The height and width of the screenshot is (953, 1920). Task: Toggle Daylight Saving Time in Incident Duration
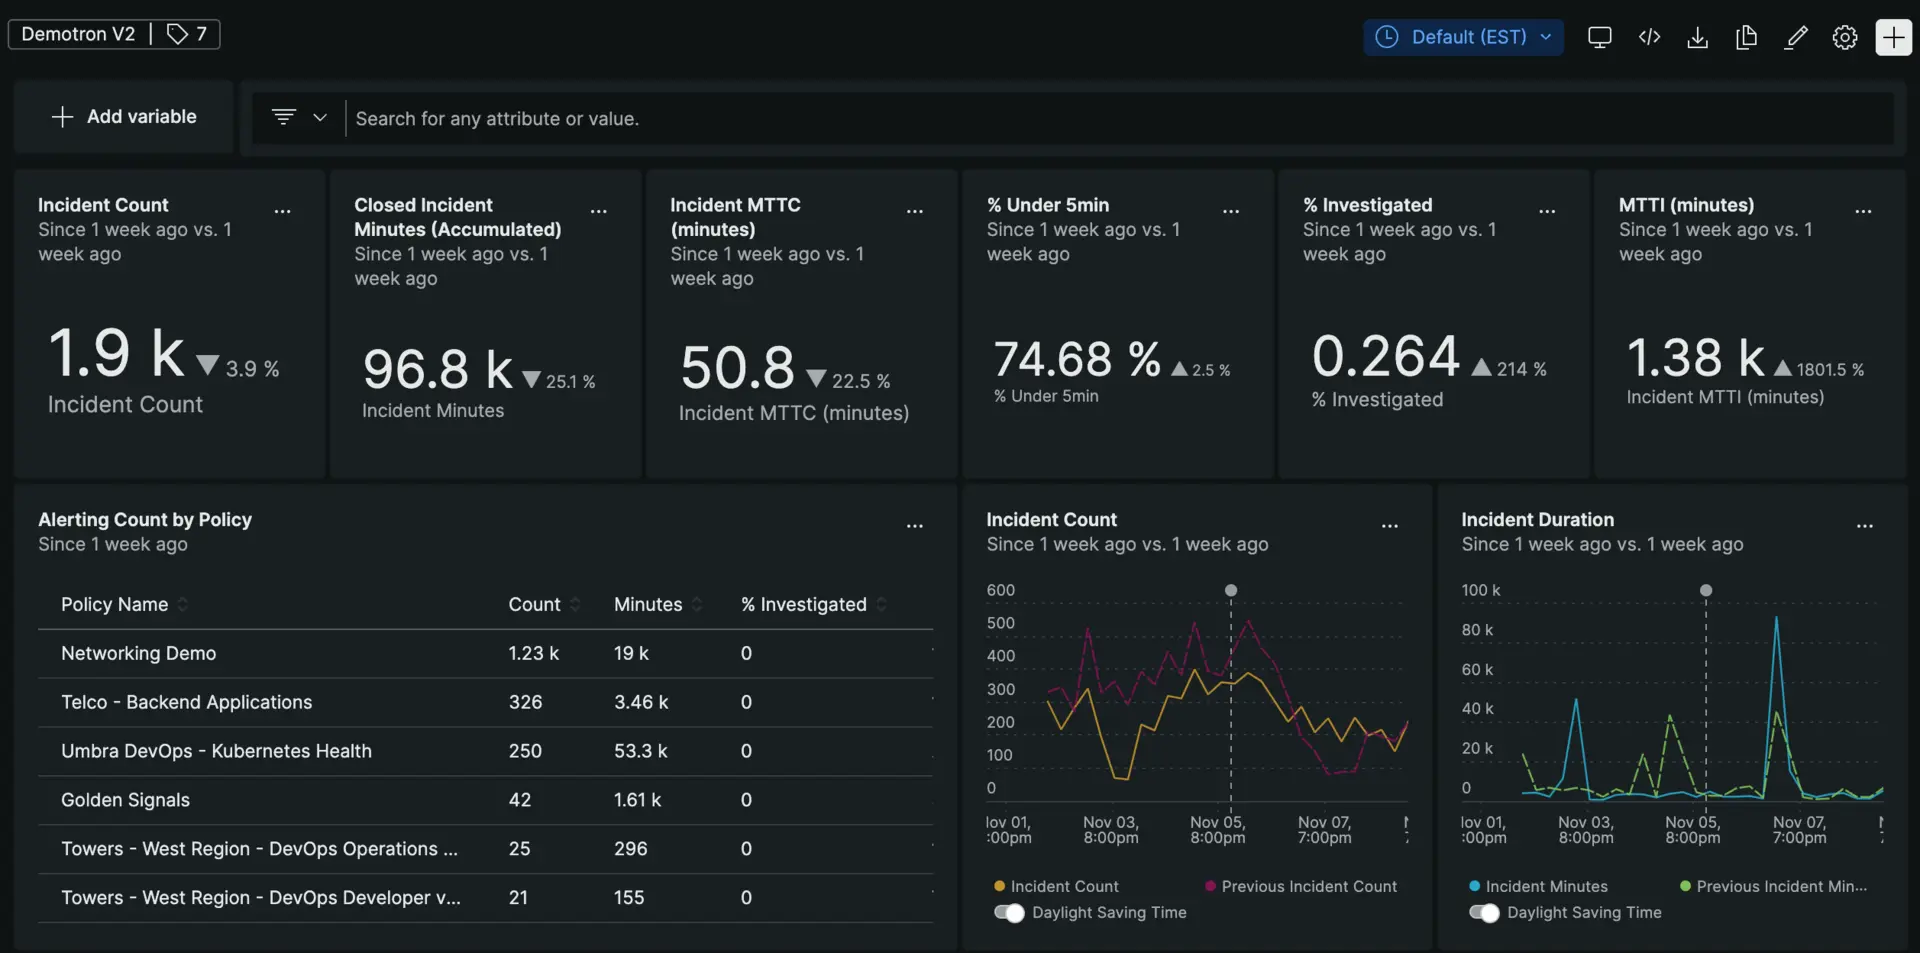[1484, 913]
